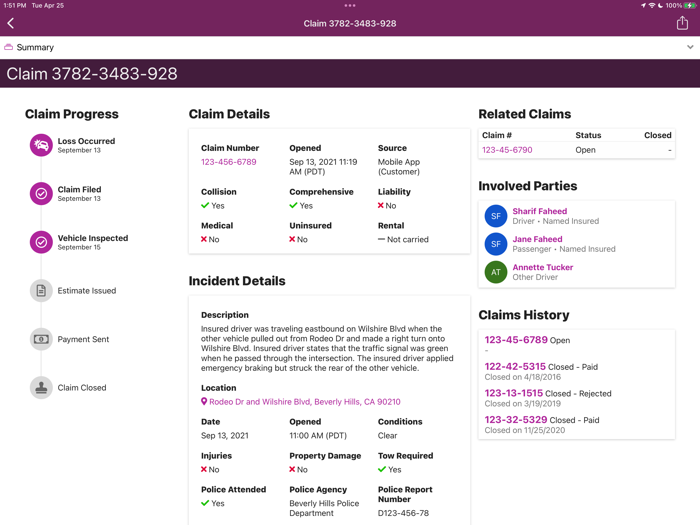Tap the Claim Closed step label
This screenshot has height=525, width=700.
click(82, 388)
